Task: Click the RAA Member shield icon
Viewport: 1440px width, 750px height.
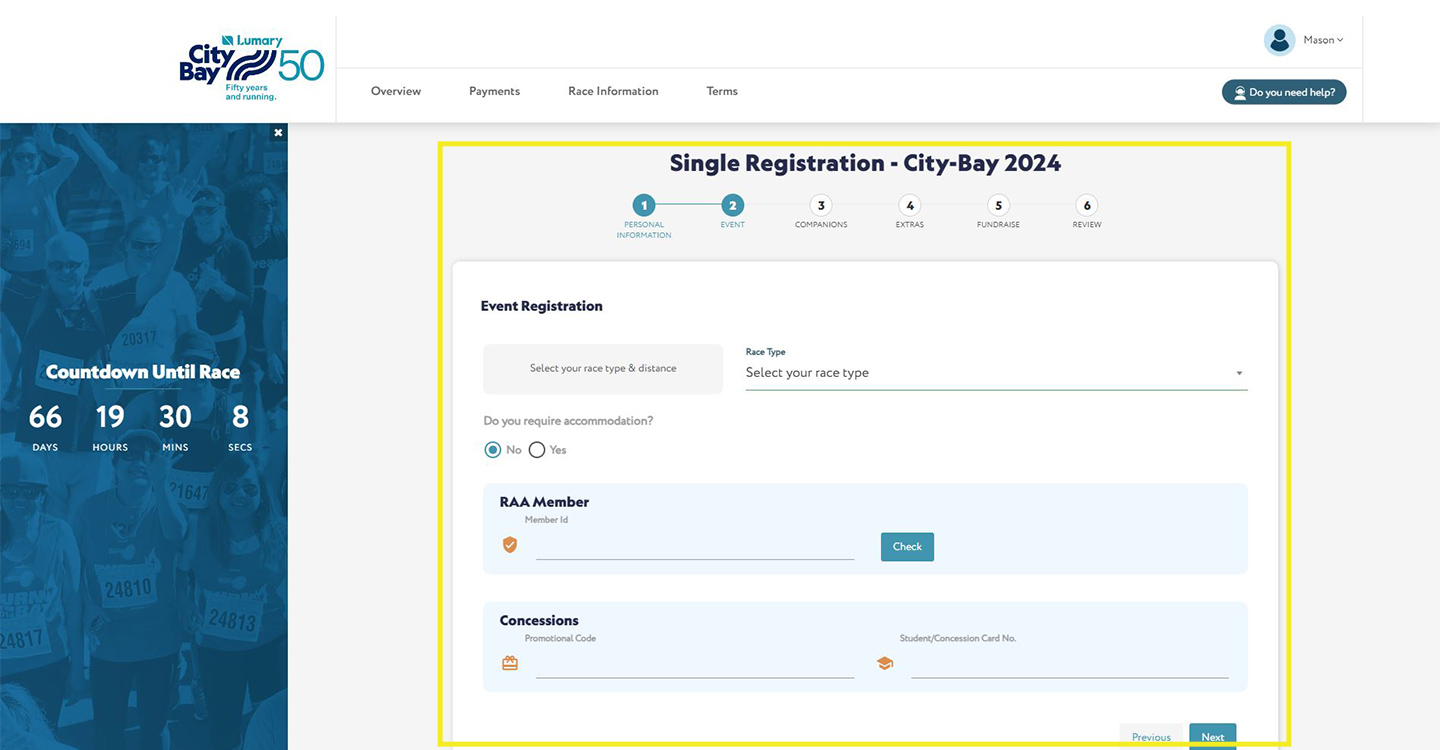Action: coord(510,545)
